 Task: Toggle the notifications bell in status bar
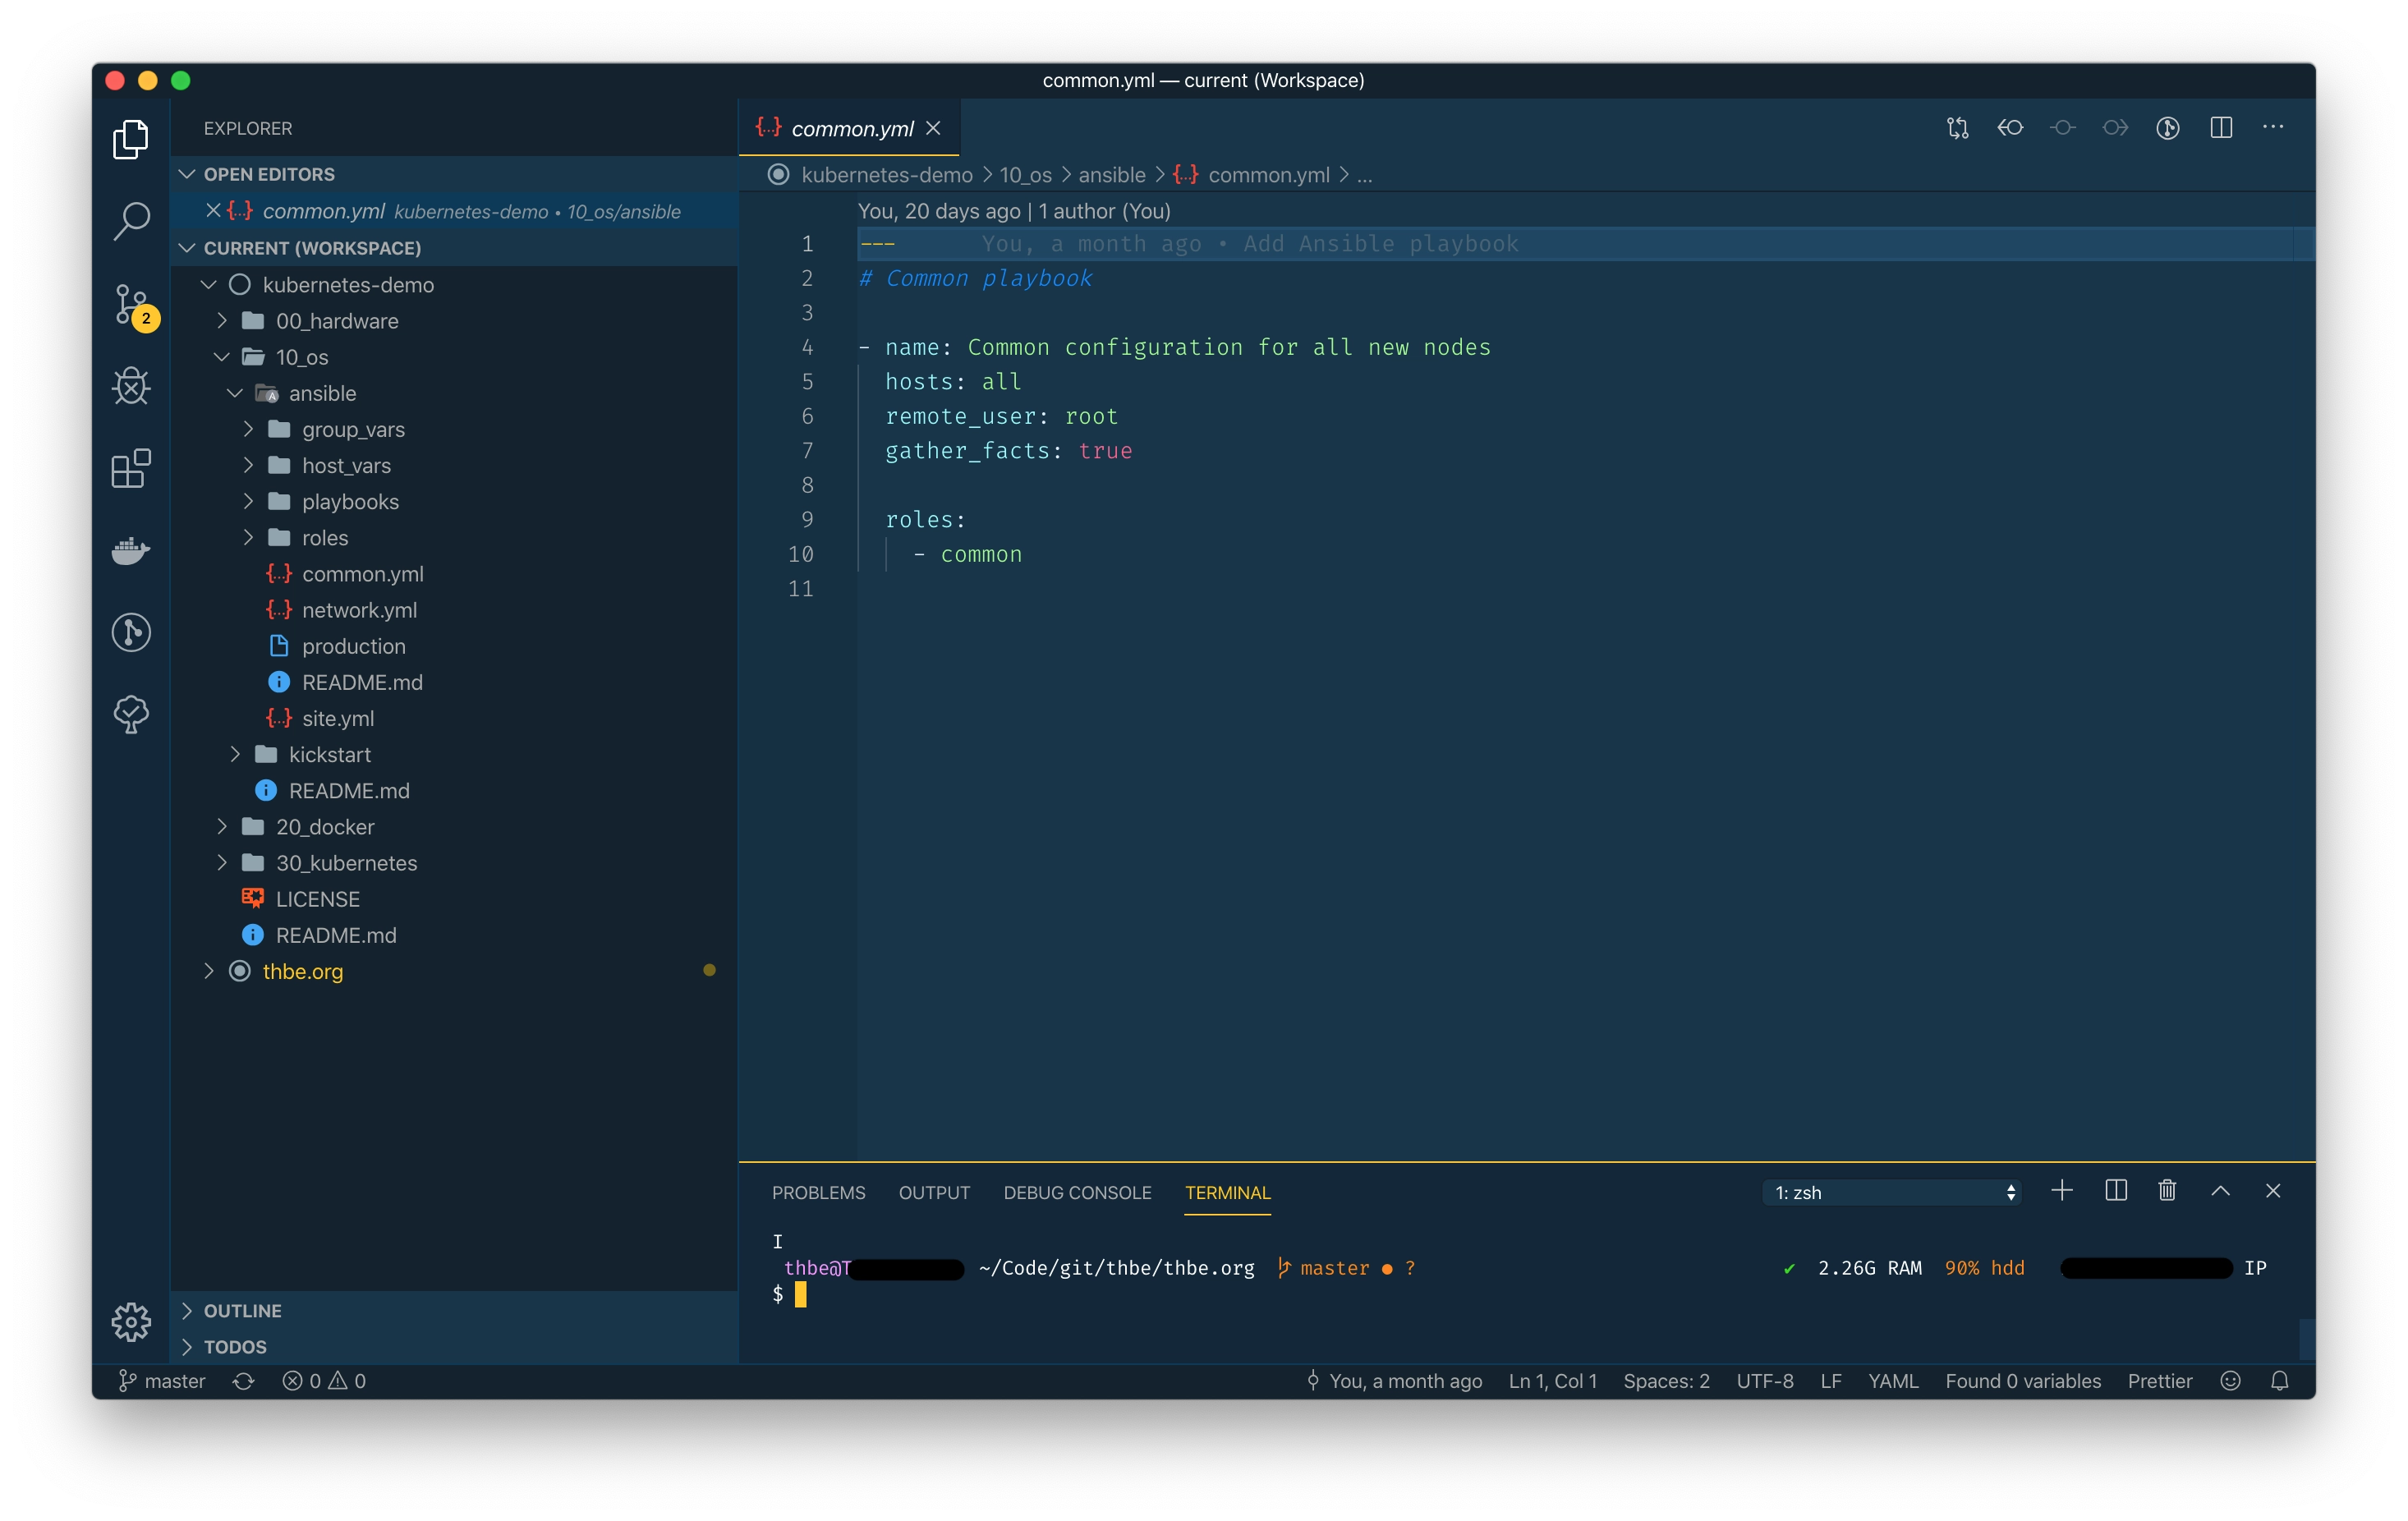(2281, 1381)
